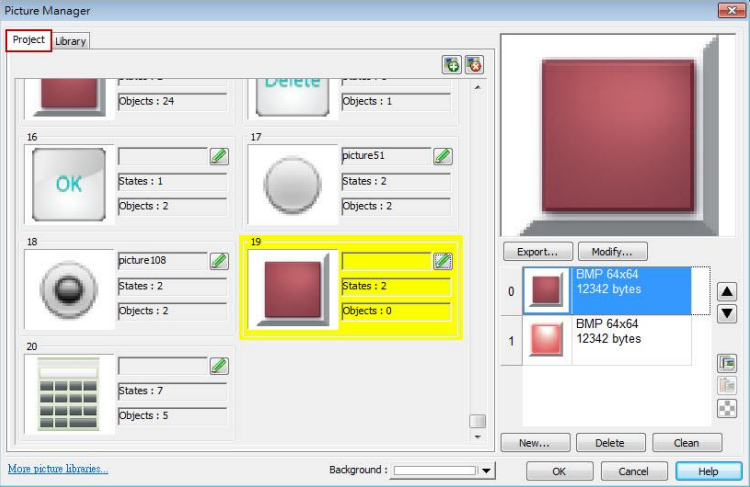The width and height of the screenshot is (750, 487).
Task: Click the pencil edit icon for picture 16
Action: (x=219, y=156)
